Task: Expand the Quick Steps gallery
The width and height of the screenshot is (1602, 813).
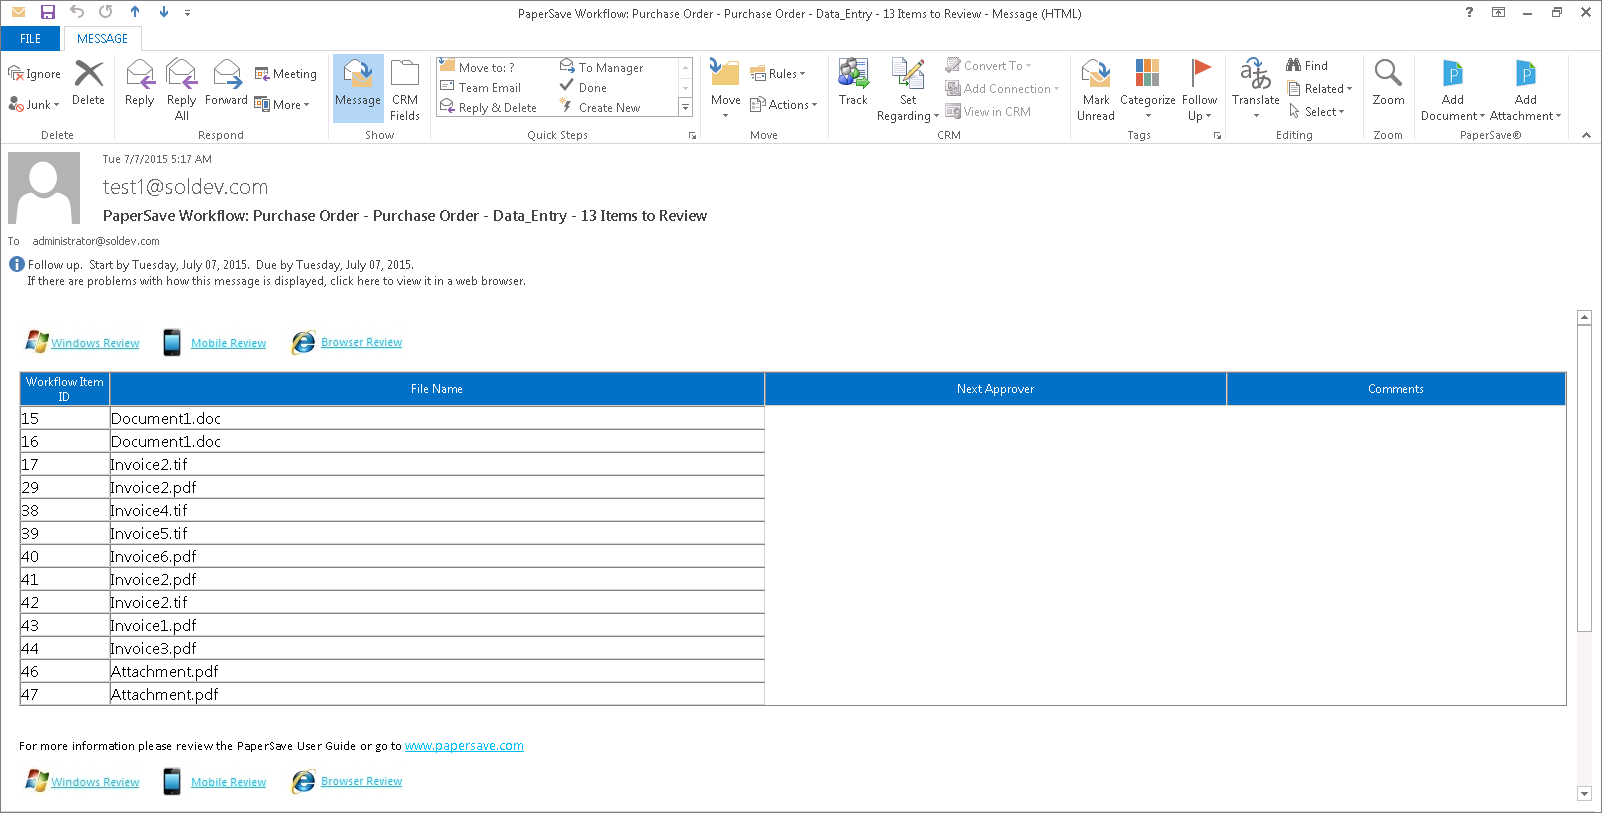Action: tap(685, 107)
